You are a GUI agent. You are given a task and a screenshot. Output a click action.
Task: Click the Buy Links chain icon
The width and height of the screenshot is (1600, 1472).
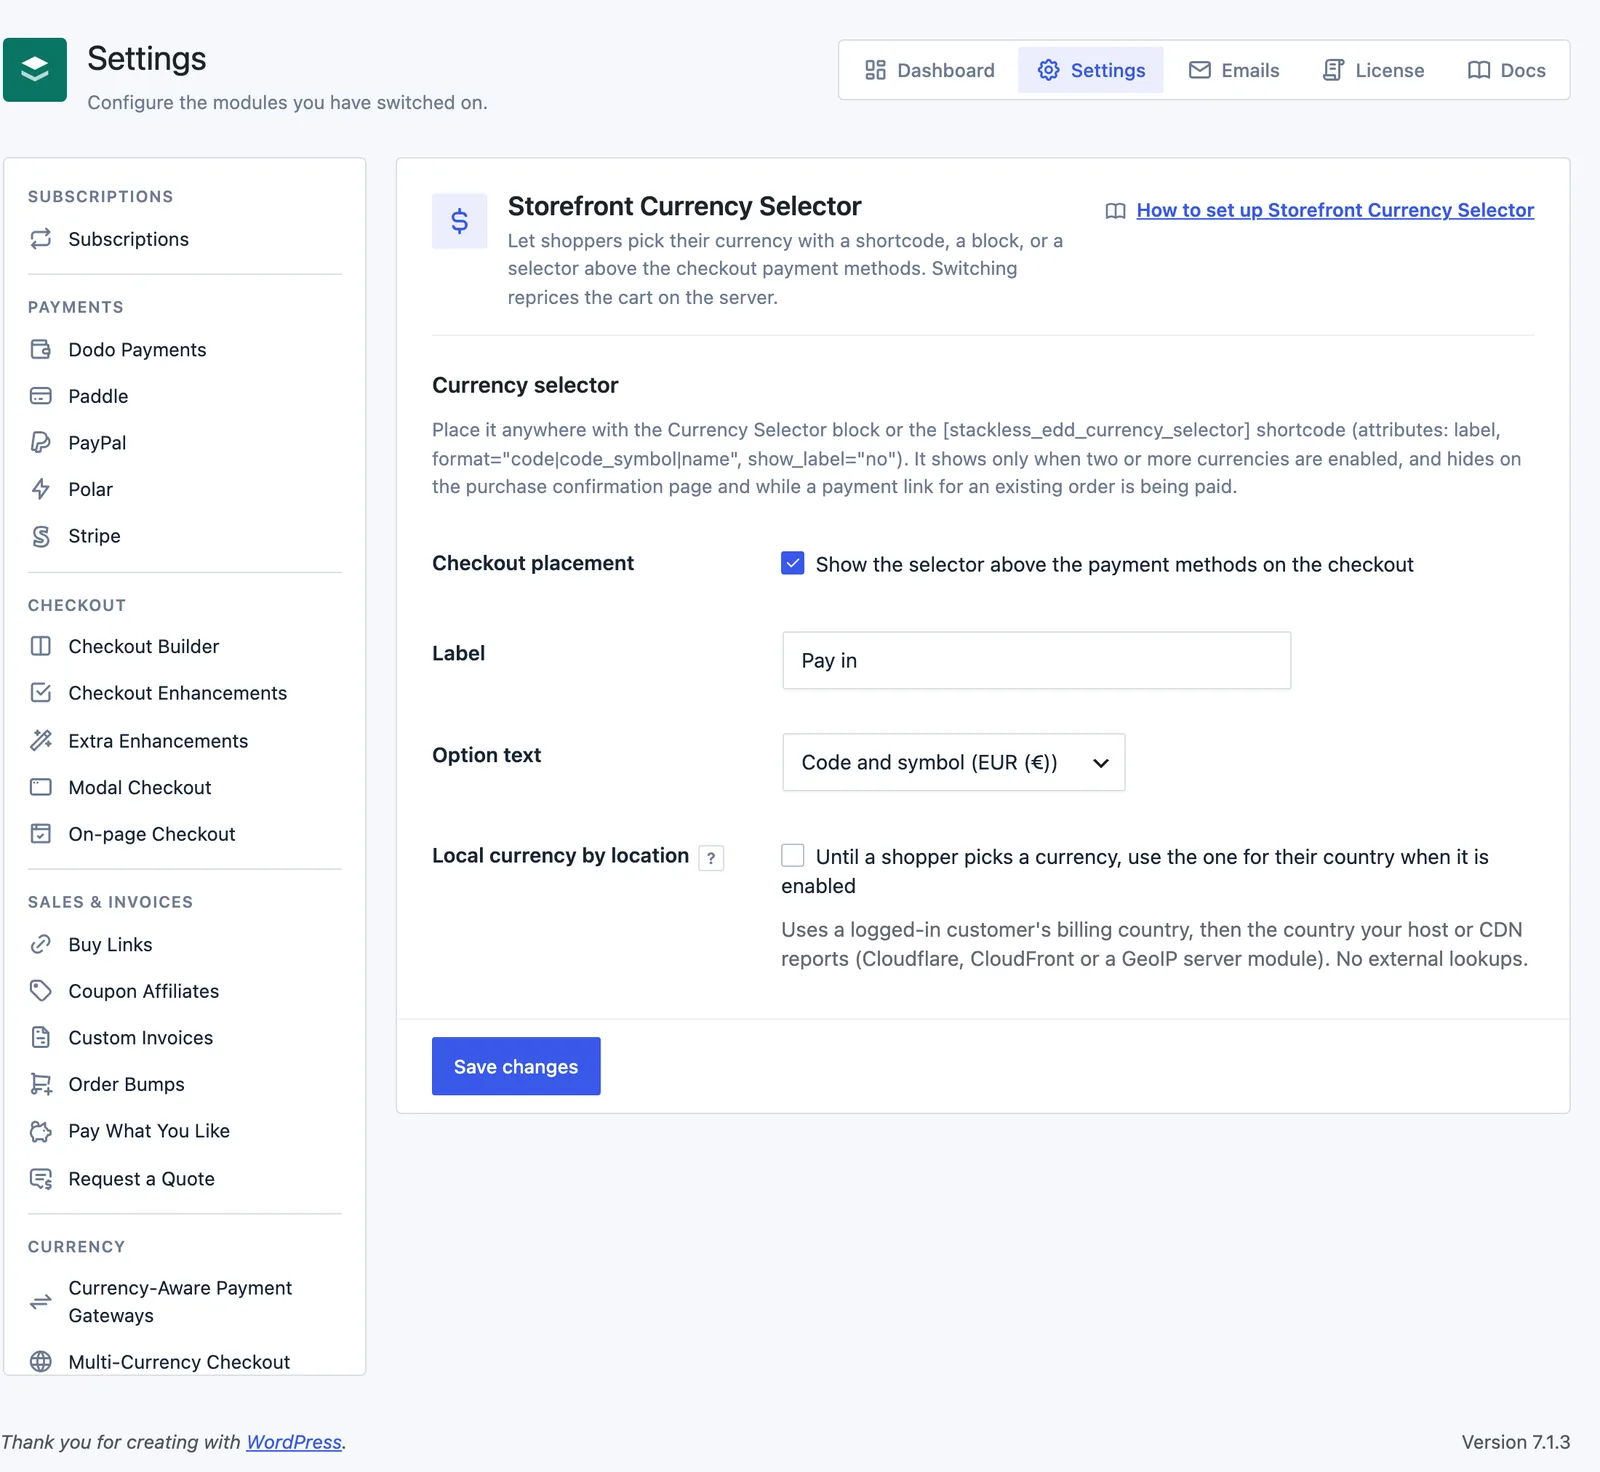pos(41,944)
